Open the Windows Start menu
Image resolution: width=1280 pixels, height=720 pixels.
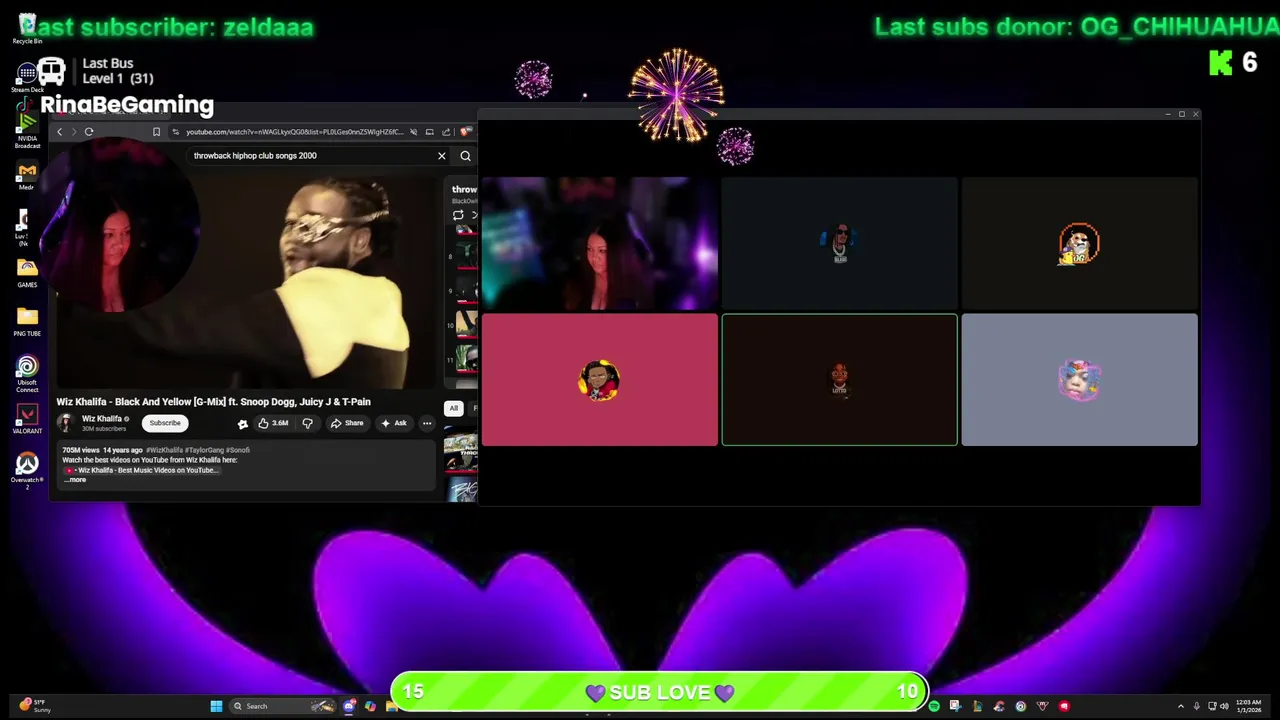pos(216,706)
